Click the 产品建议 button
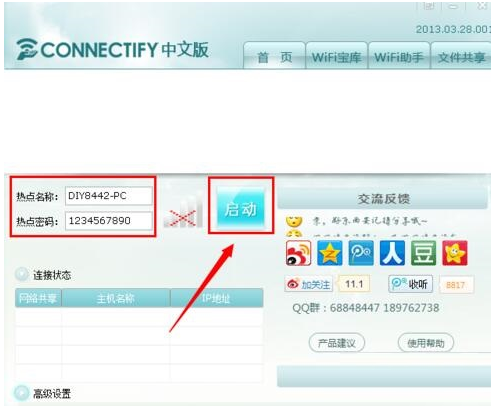This screenshot has height=407, width=501. [x=337, y=343]
